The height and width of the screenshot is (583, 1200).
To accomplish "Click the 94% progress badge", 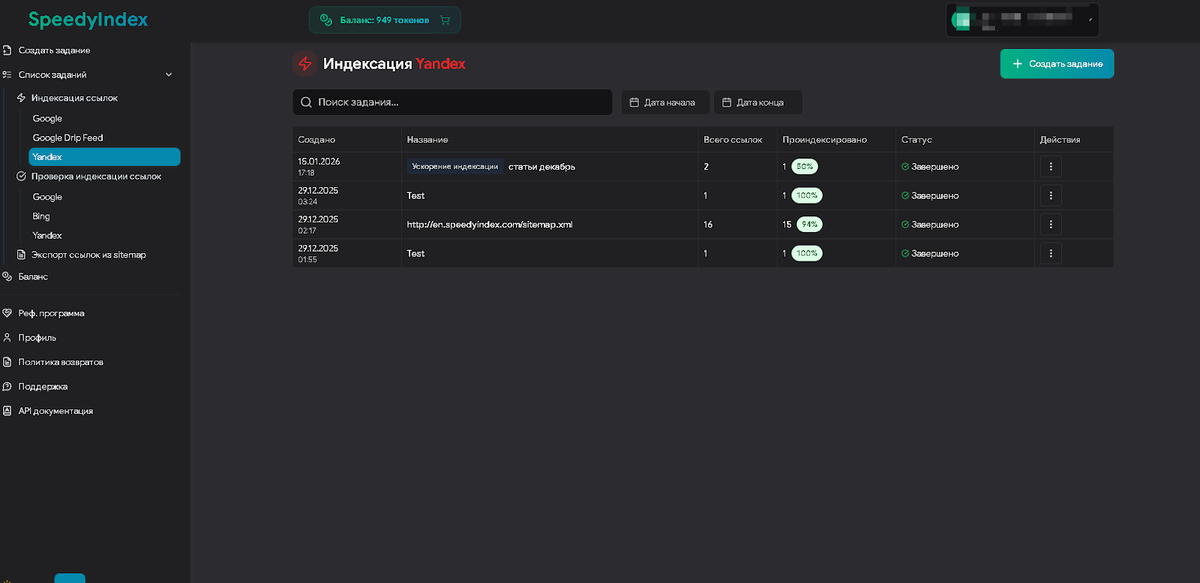I will (809, 225).
